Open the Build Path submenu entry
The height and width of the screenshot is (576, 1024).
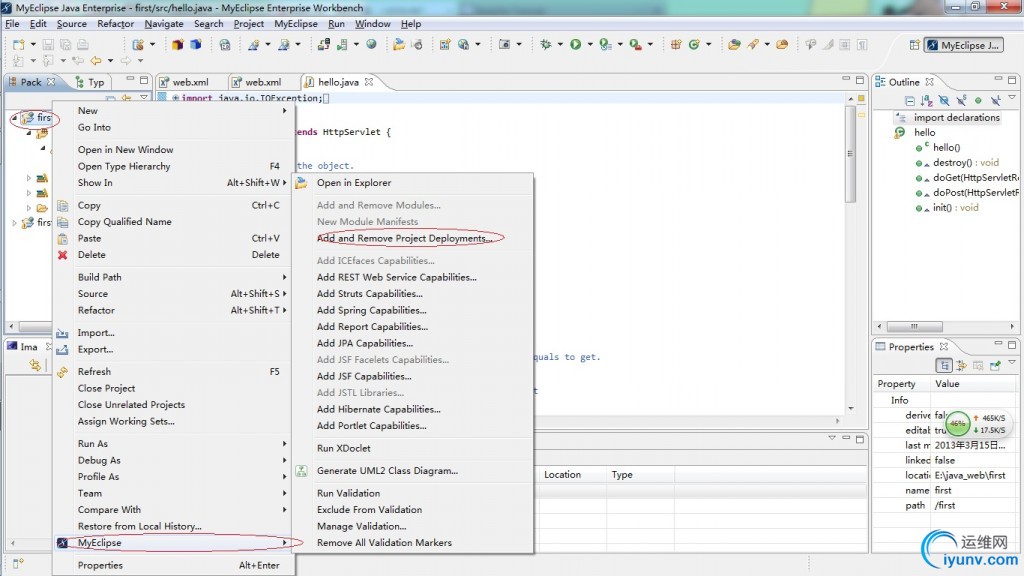(x=172, y=278)
